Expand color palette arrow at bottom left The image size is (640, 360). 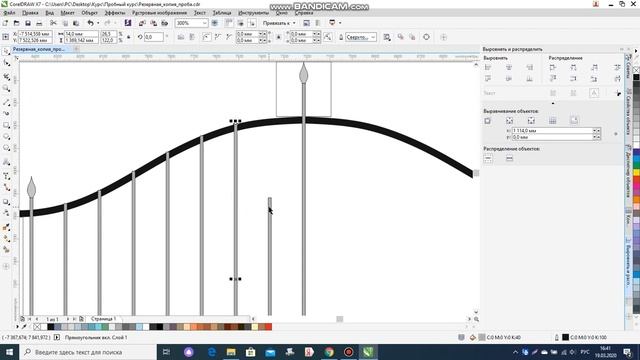click(x=17, y=327)
